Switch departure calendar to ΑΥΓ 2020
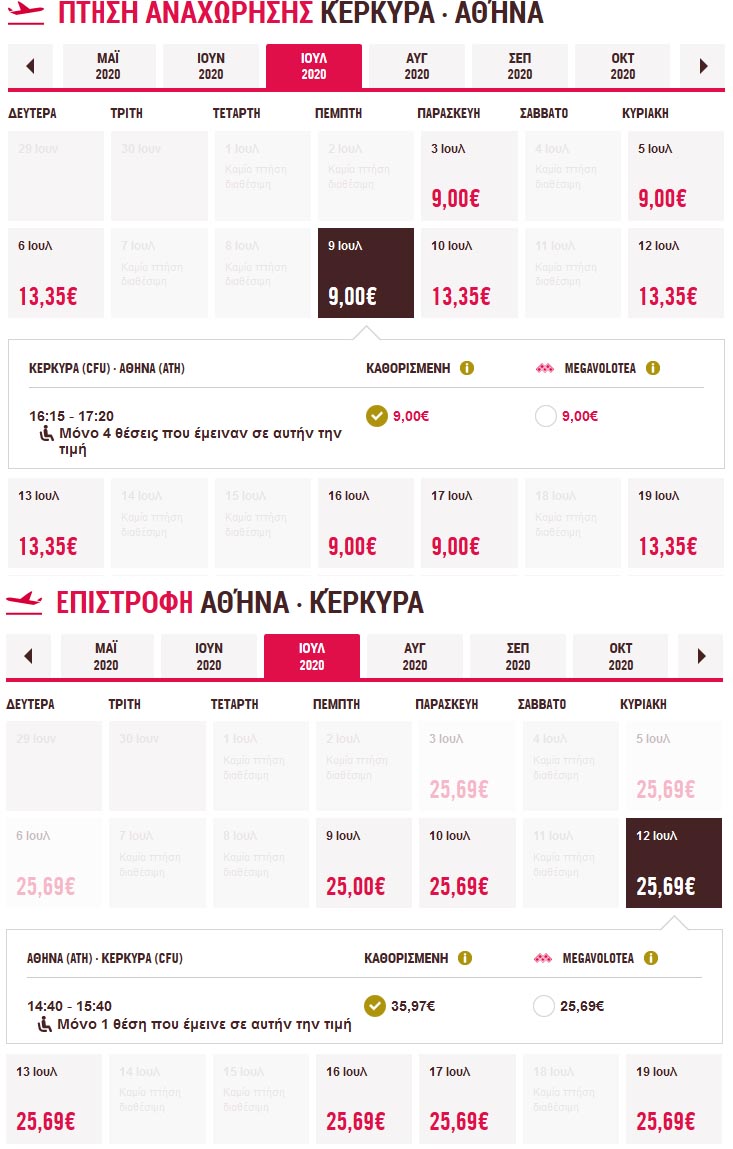Image resolution: width=733 pixels, height=1149 pixels. [417, 67]
